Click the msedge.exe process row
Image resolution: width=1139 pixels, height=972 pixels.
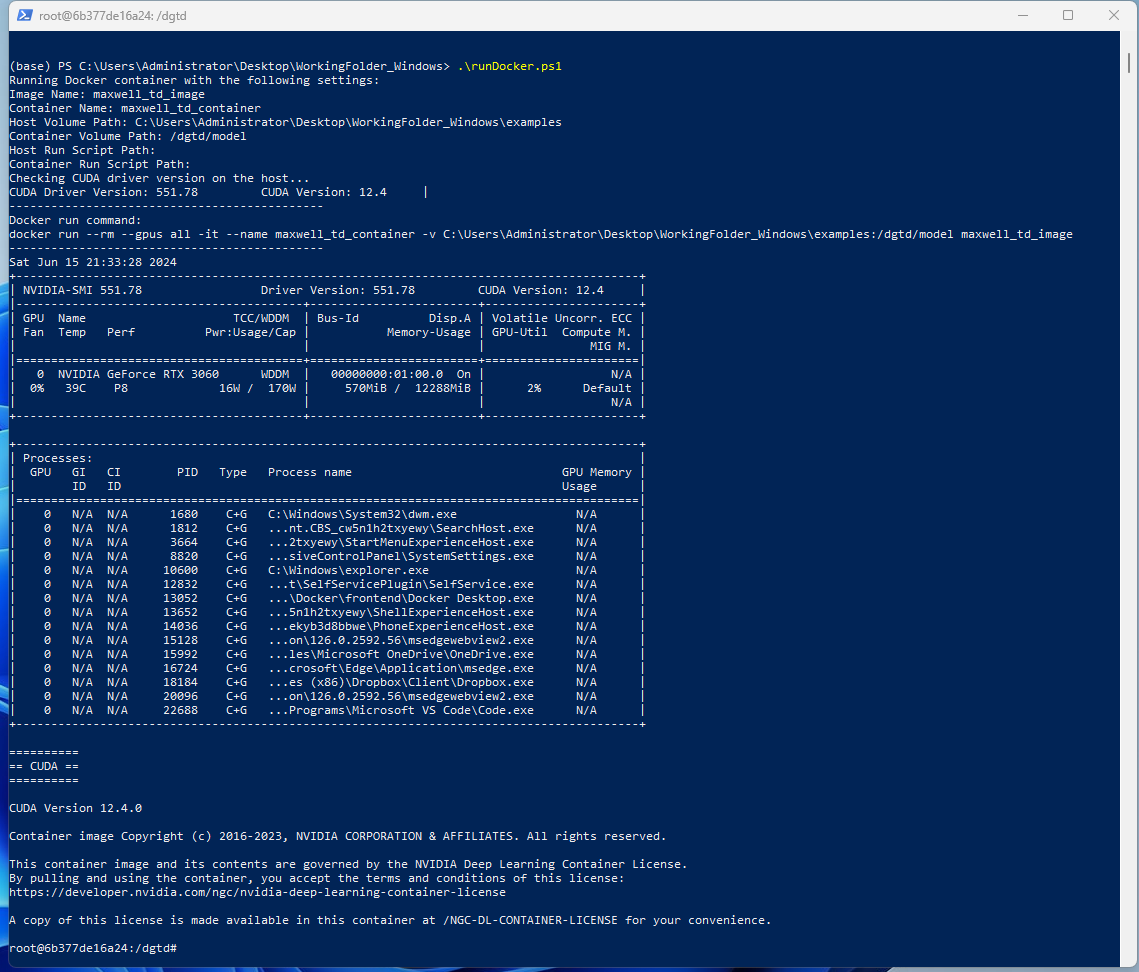tap(327, 668)
